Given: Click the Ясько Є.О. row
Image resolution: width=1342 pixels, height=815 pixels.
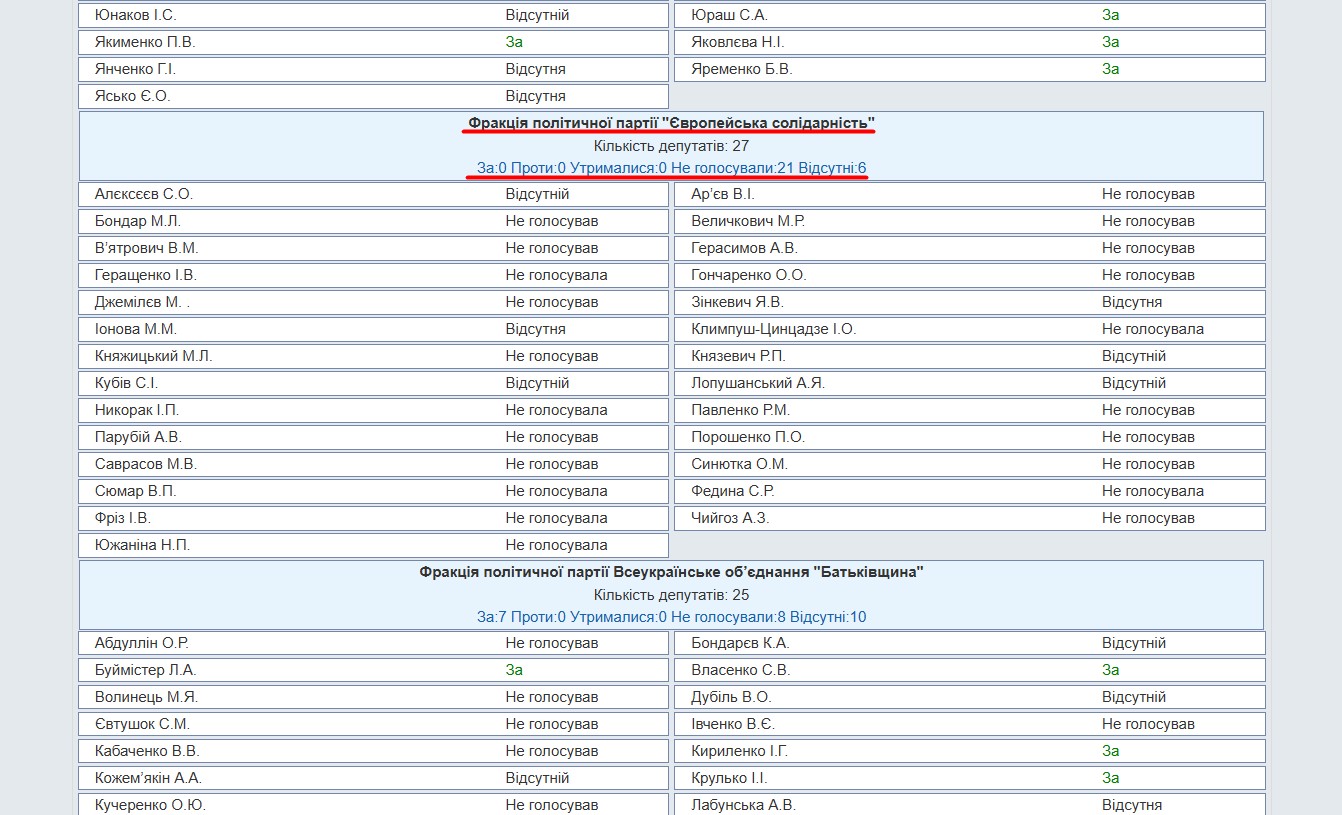Looking at the screenshot, I should 373,96.
